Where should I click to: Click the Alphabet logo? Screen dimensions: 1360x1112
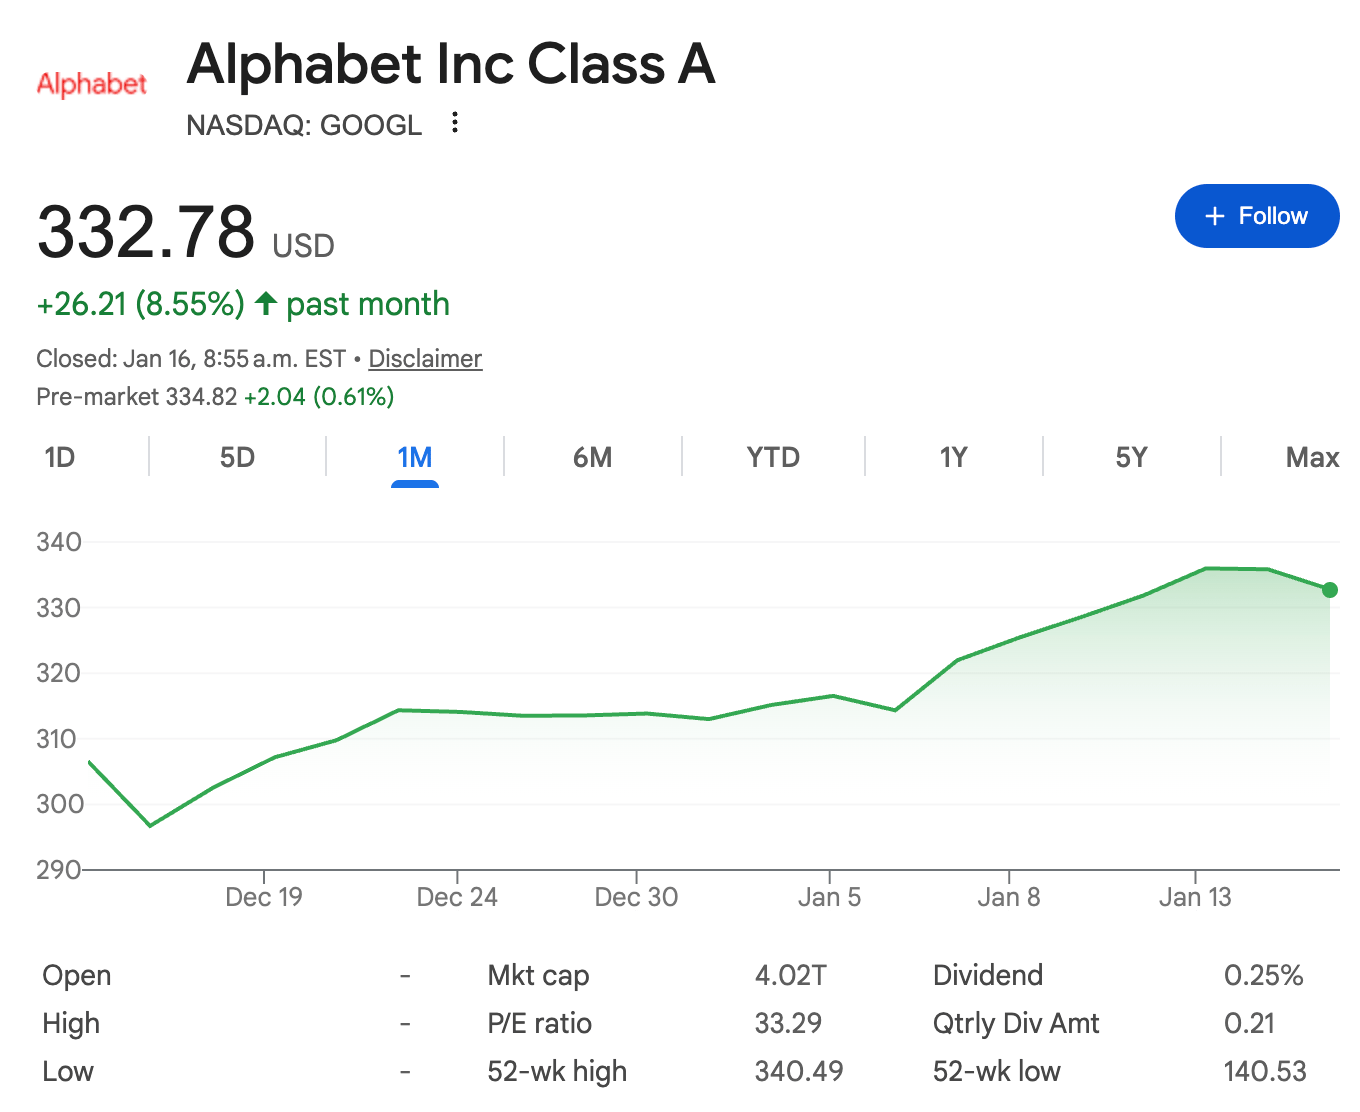(x=91, y=84)
